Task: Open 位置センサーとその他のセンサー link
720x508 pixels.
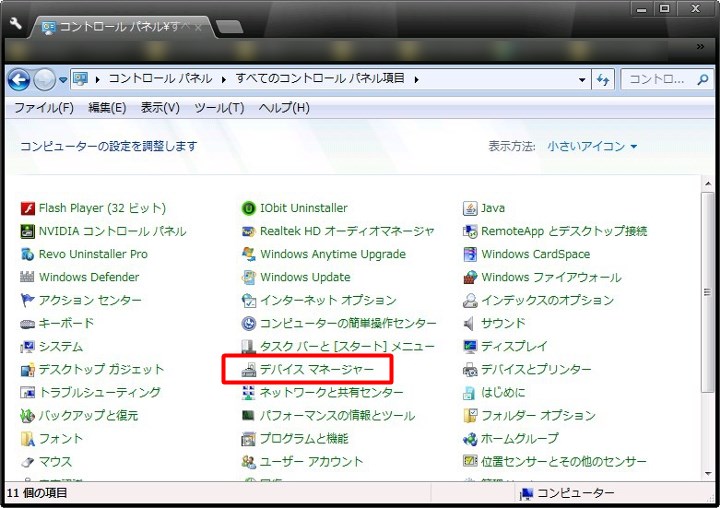Action: click(564, 462)
